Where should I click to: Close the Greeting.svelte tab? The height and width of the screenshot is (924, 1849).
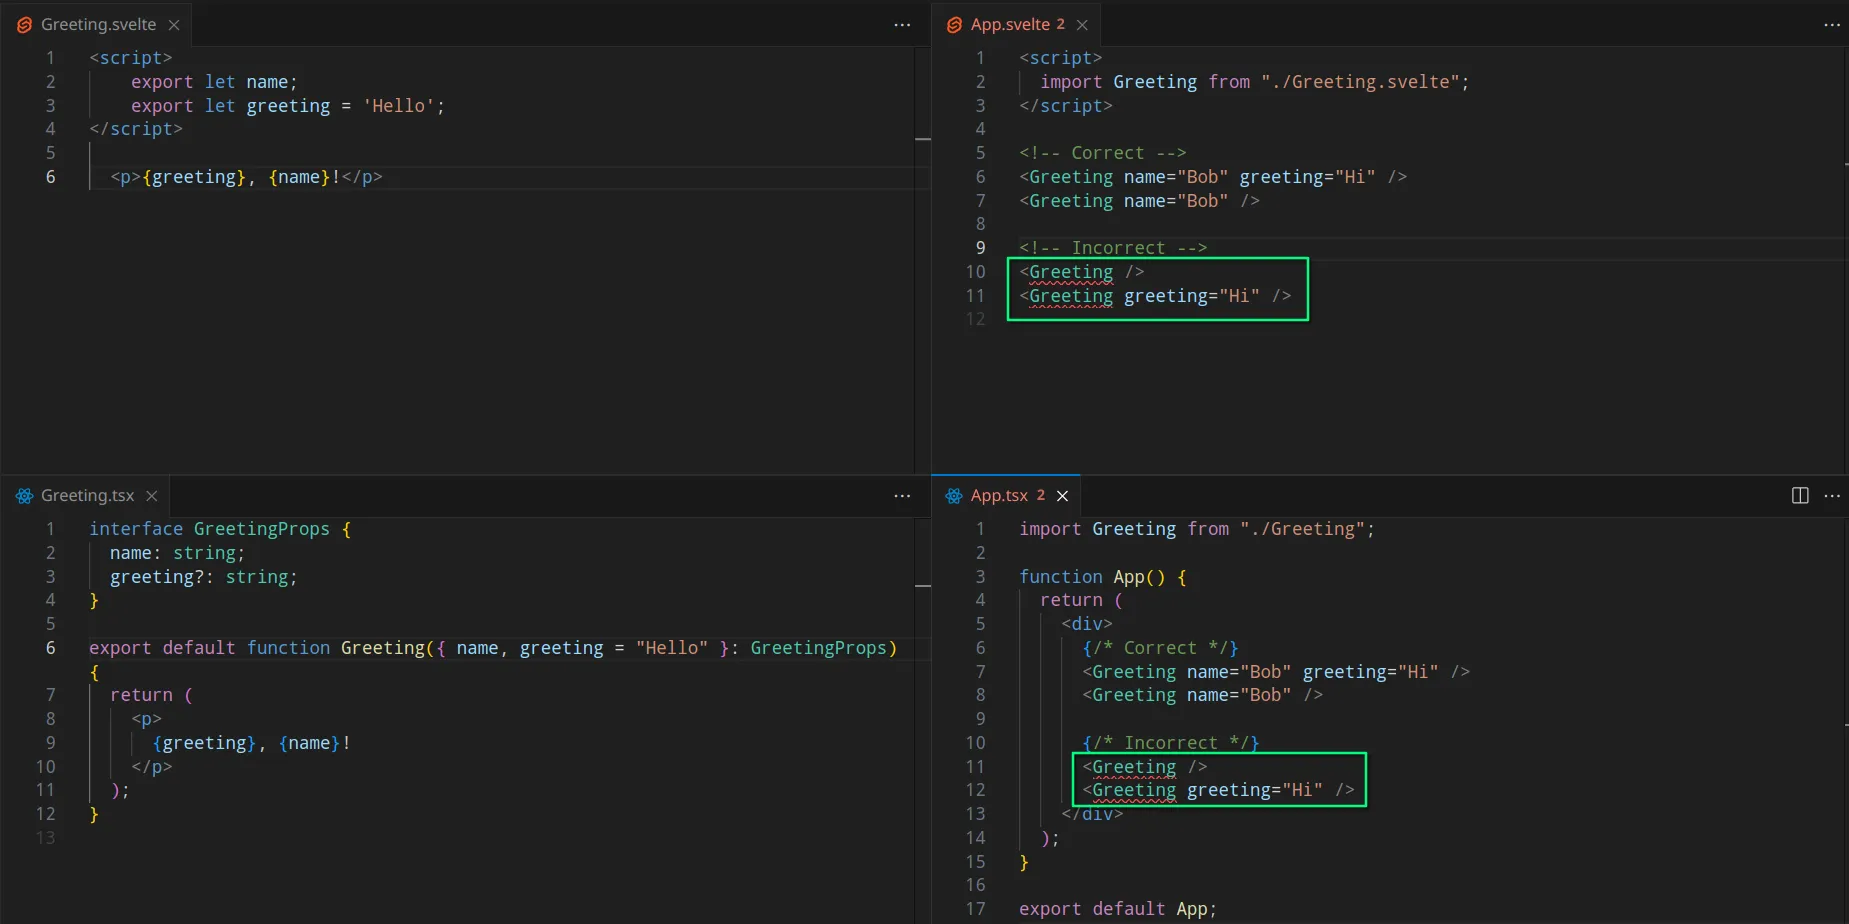(174, 25)
